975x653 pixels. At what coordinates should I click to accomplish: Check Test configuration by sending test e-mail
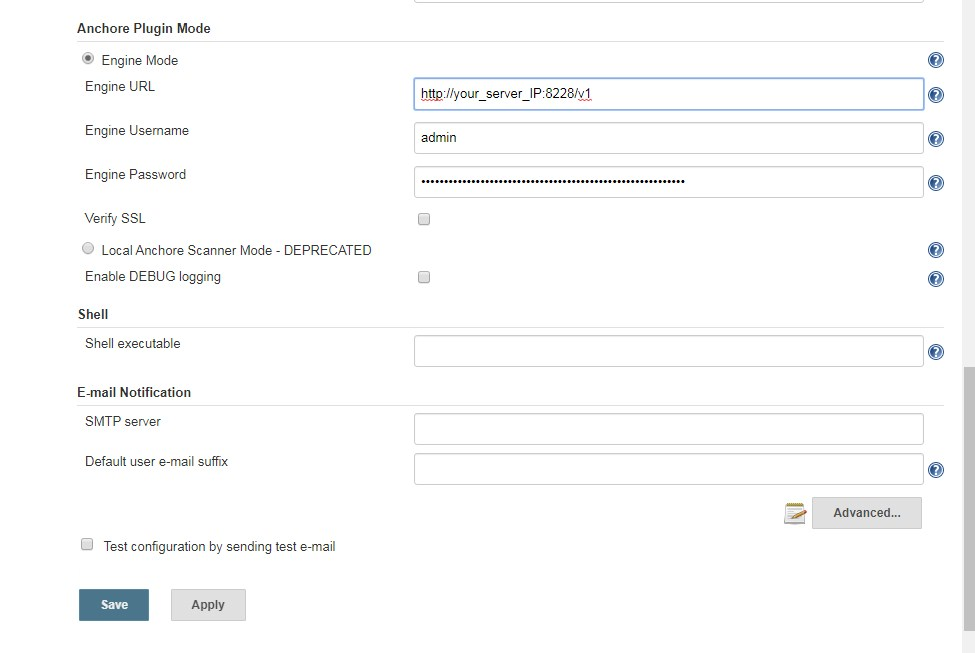(87, 545)
